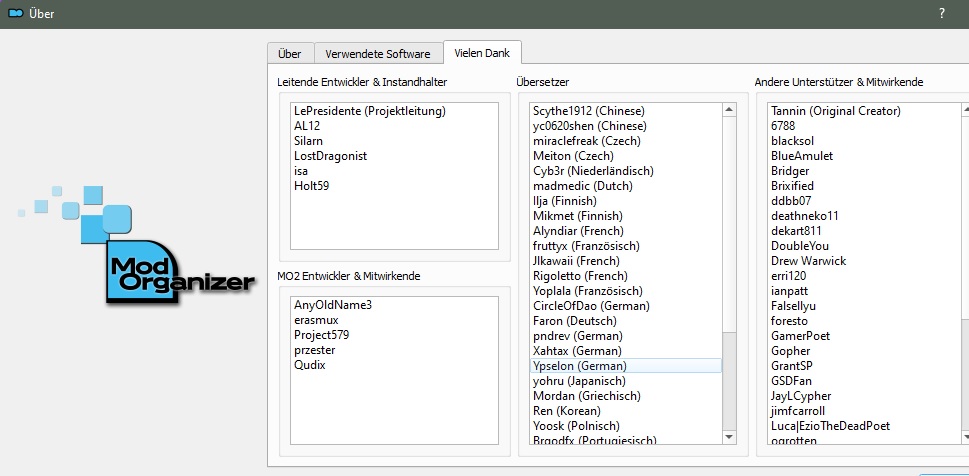
Task: Select erasmux in MO2 developers list
Action: pyautogui.click(x=315, y=320)
